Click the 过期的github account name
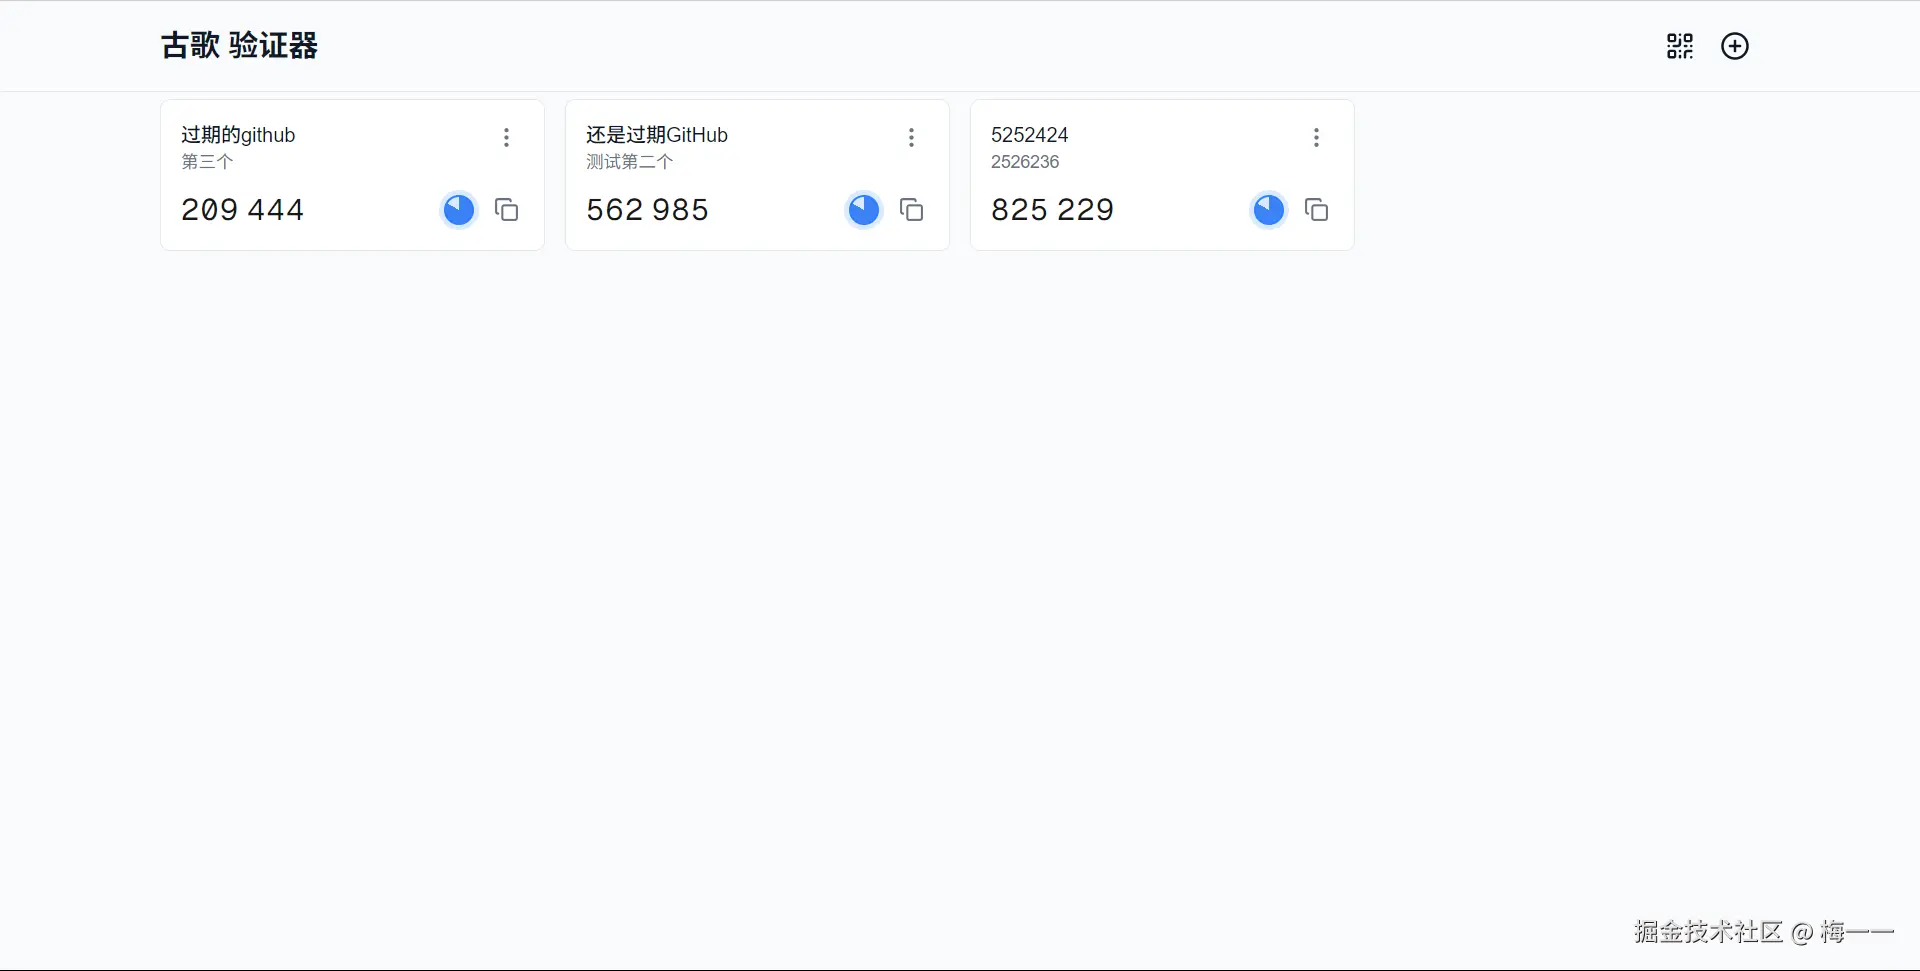Viewport: 1920px width, 971px height. point(238,135)
